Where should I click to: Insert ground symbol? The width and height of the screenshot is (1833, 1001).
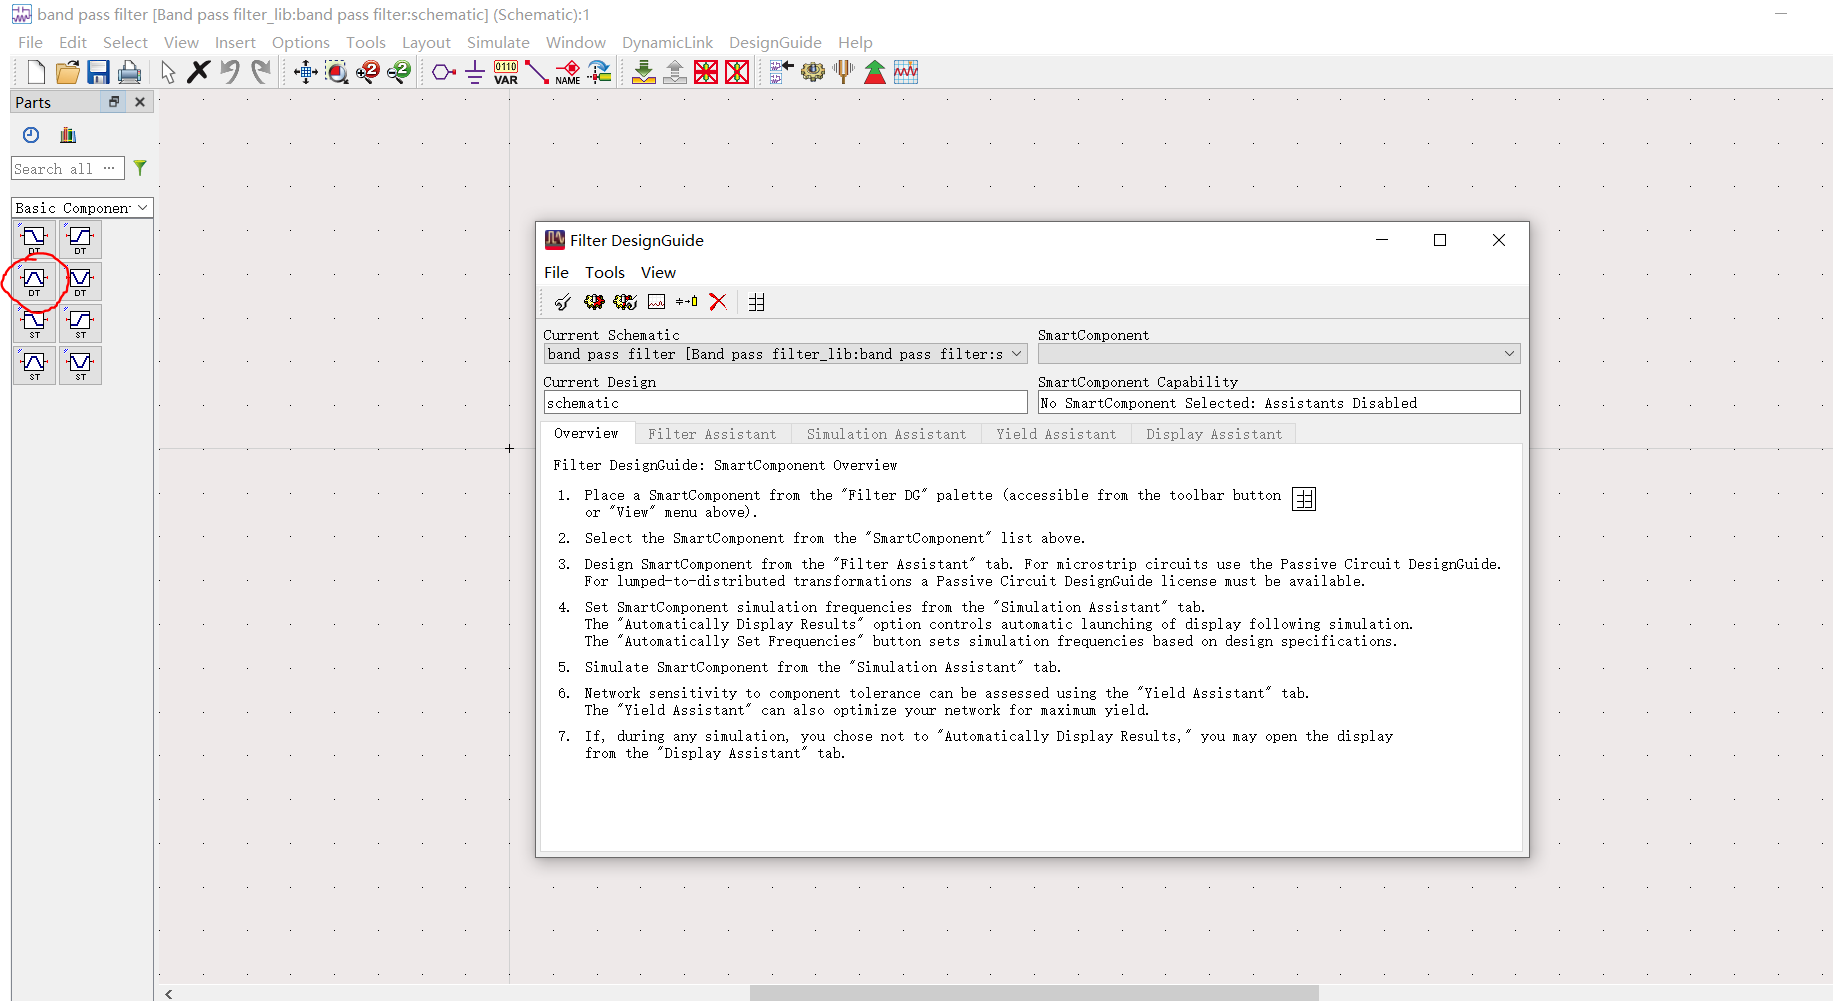click(475, 72)
